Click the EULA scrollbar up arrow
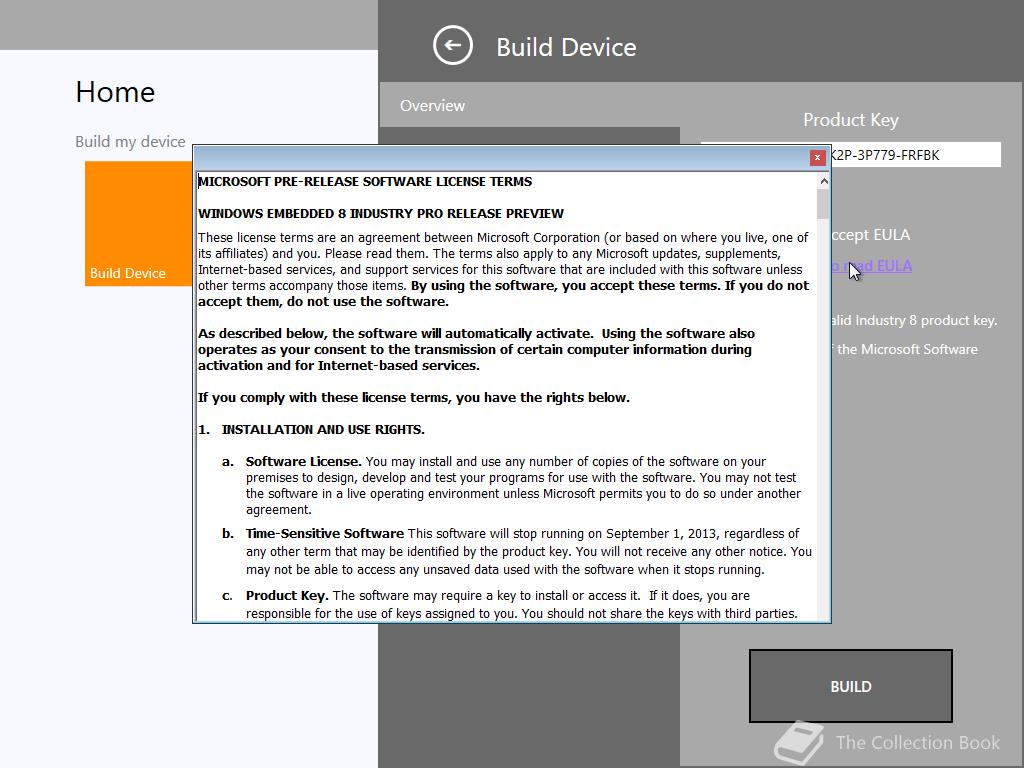 (x=824, y=181)
